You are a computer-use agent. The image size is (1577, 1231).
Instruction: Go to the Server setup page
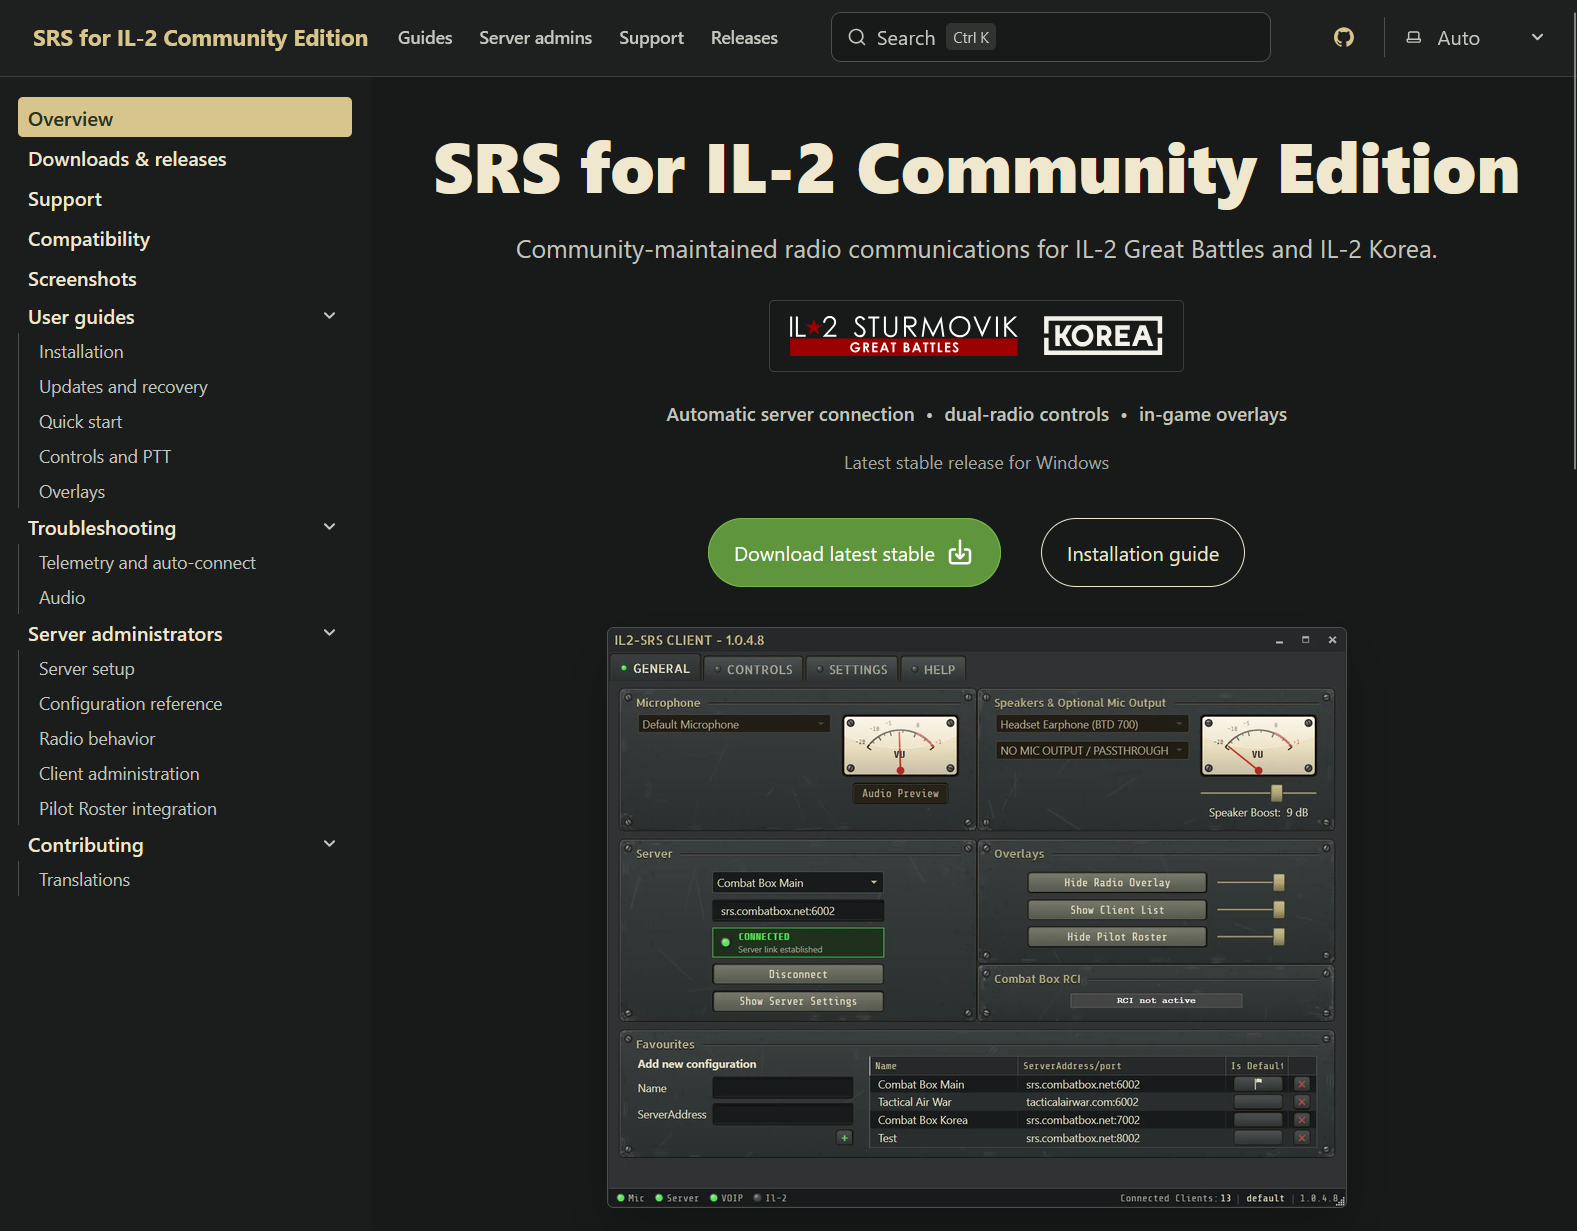pyautogui.click(x=86, y=669)
